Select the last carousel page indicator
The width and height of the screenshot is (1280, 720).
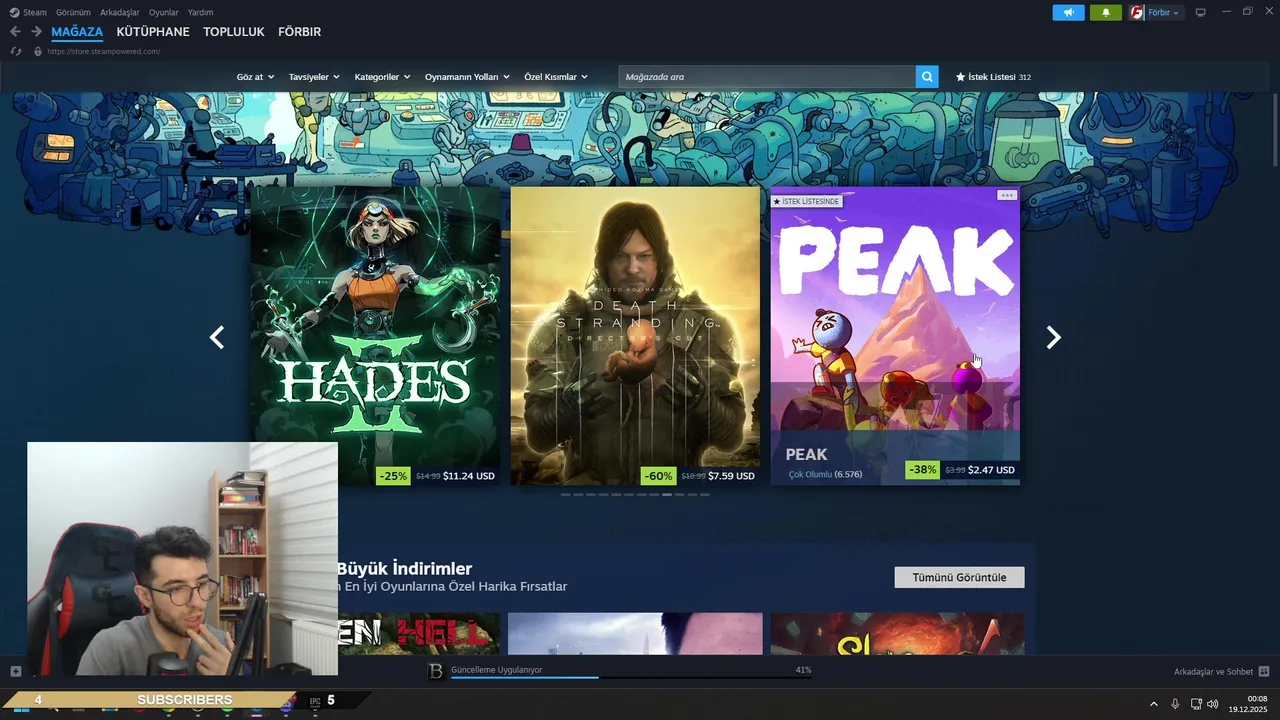click(704, 494)
